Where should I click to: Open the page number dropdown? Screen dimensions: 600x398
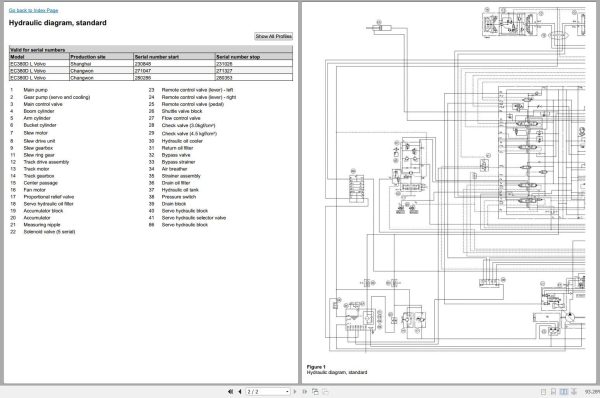pos(287,392)
